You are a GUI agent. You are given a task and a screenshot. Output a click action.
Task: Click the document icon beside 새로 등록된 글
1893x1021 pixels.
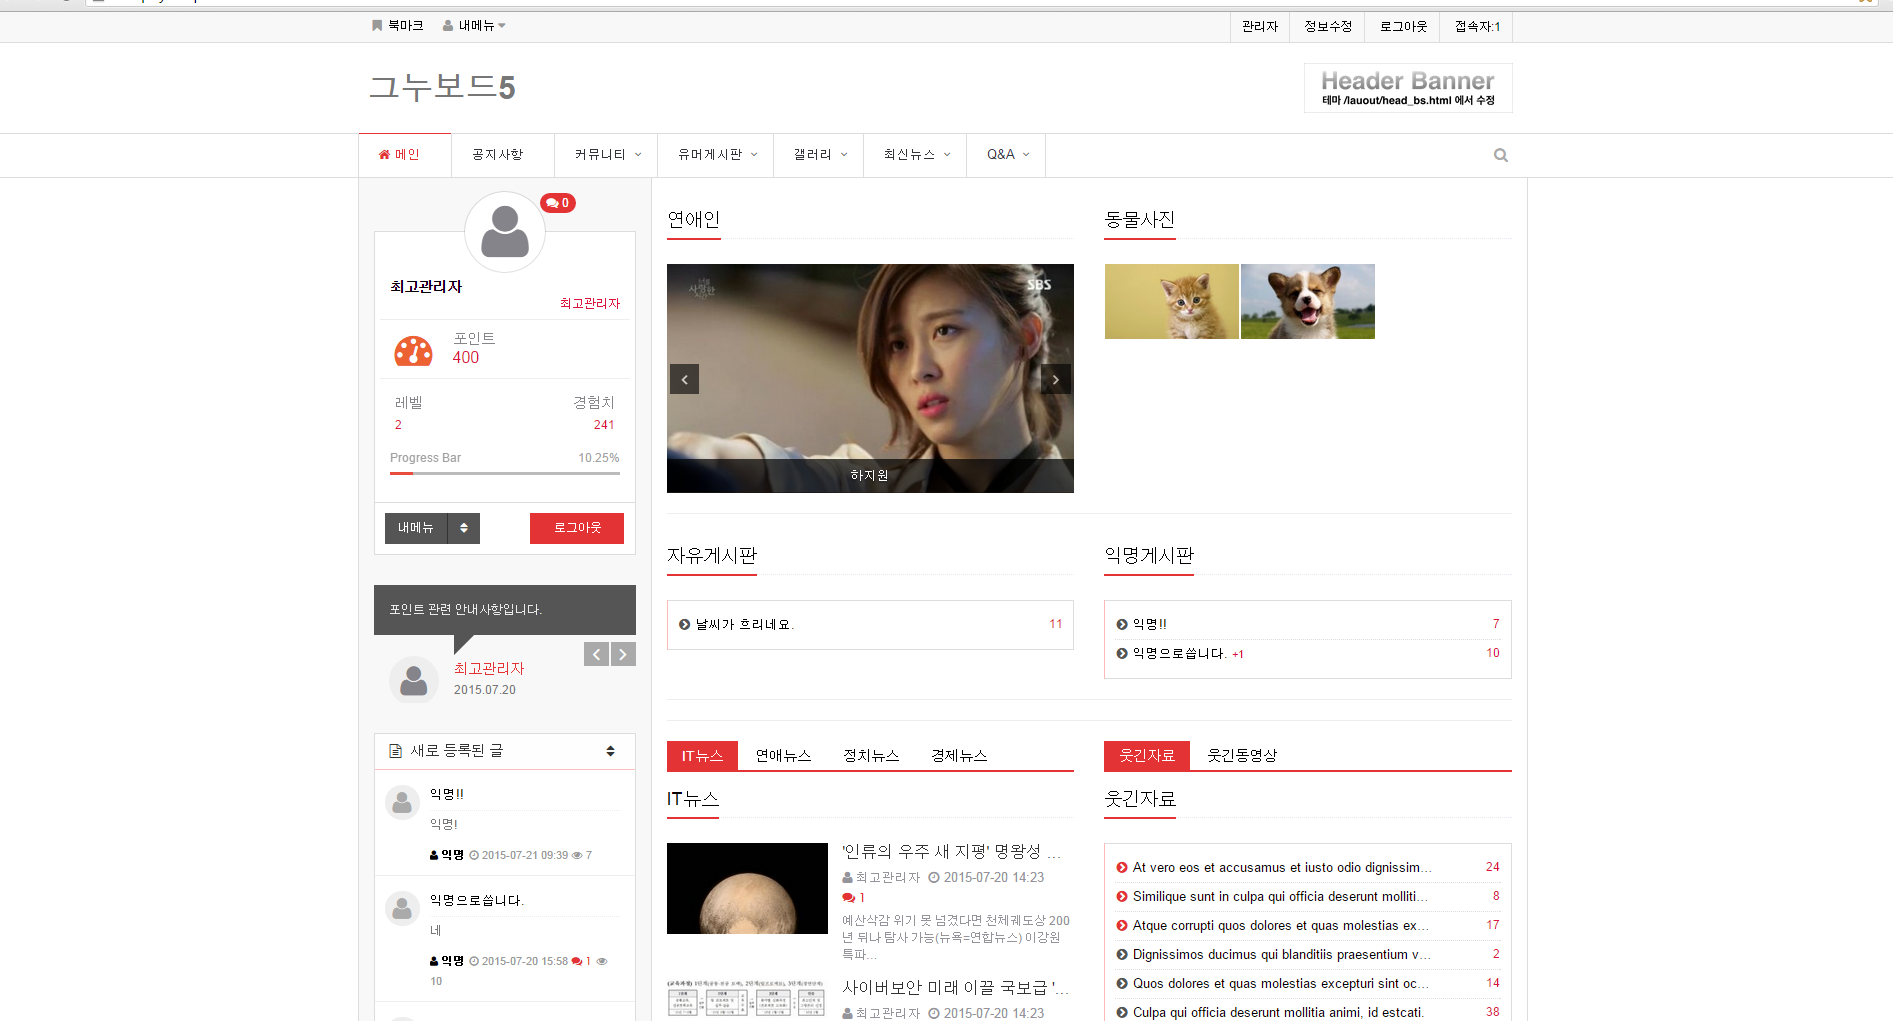(396, 751)
